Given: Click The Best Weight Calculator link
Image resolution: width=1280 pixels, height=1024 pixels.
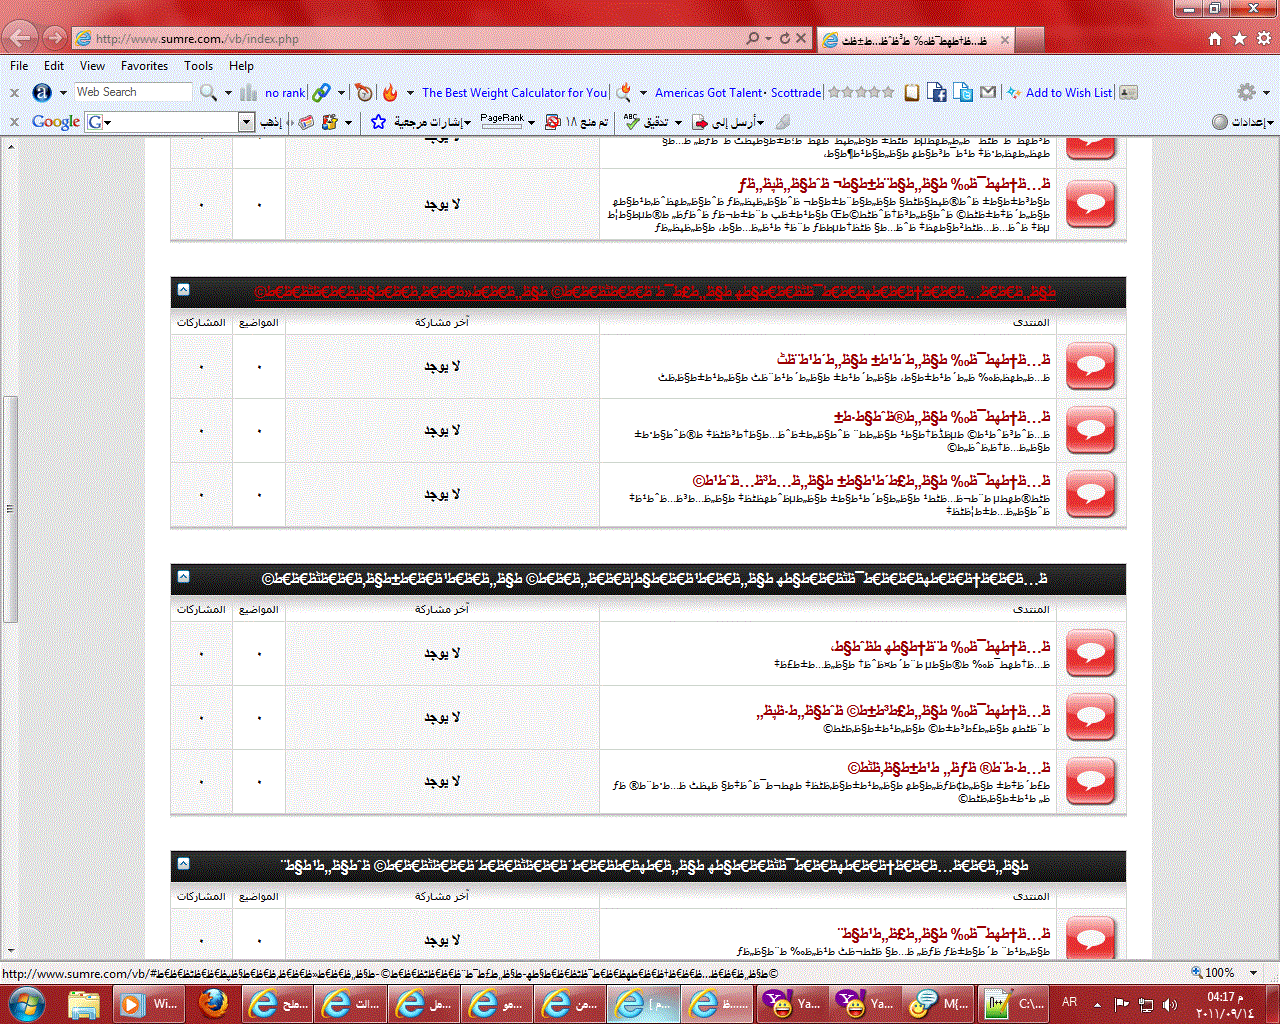Looking at the screenshot, I should click(x=514, y=93).
